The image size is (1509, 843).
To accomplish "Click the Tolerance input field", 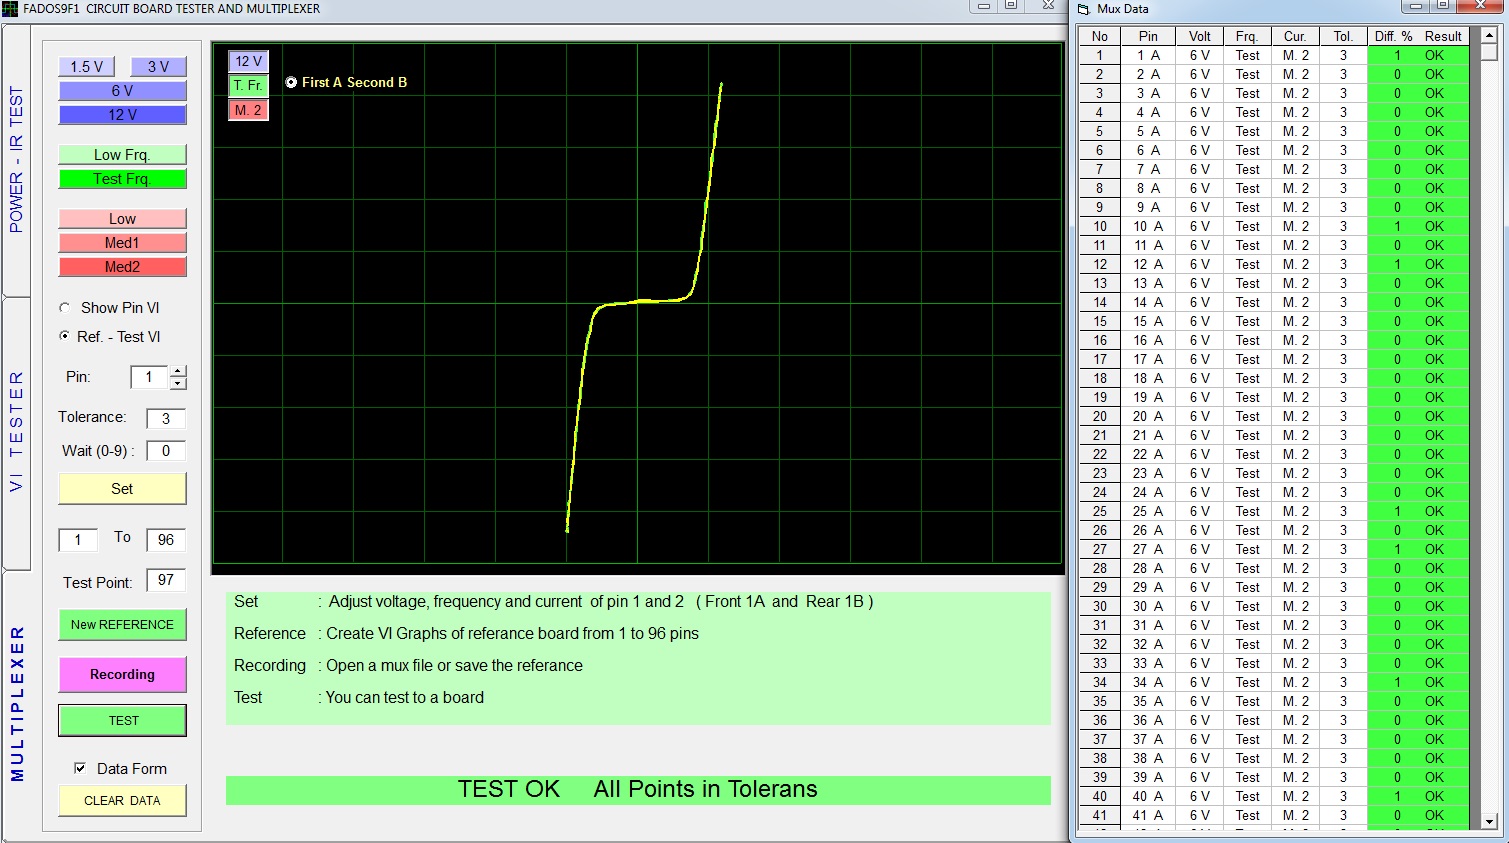I will coord(165,419).
